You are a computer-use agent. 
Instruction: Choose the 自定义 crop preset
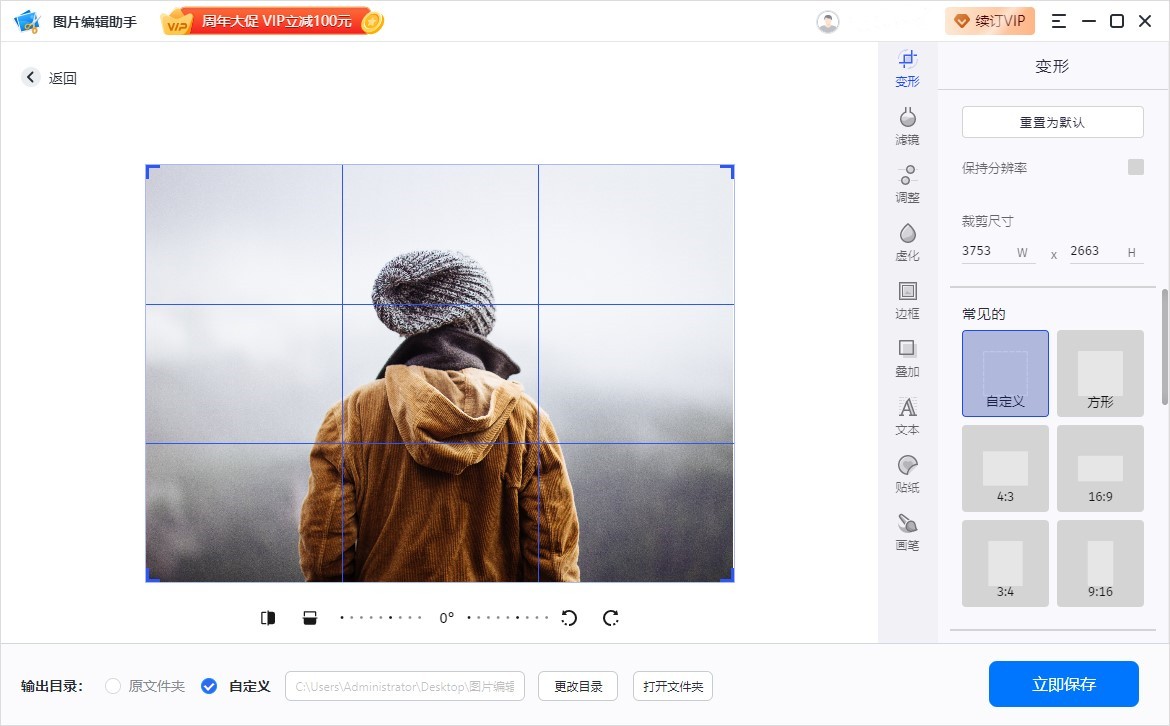coord(1005,373)
